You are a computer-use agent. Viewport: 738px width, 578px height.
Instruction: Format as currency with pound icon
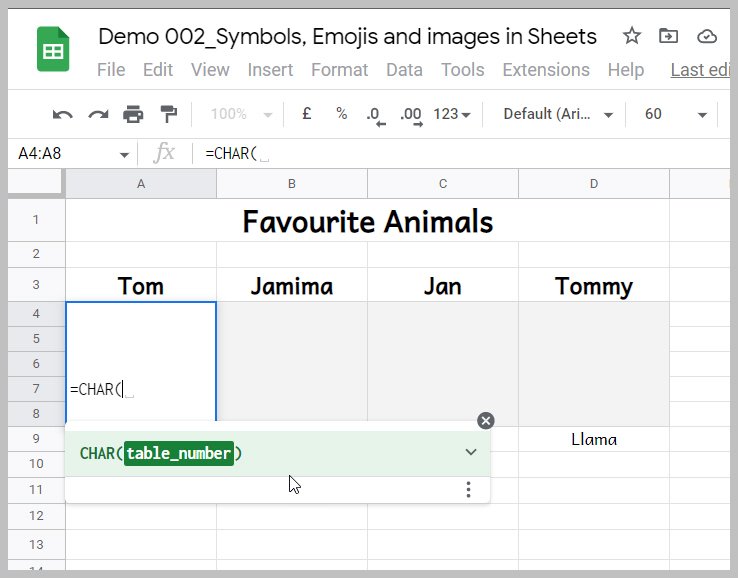306,113
